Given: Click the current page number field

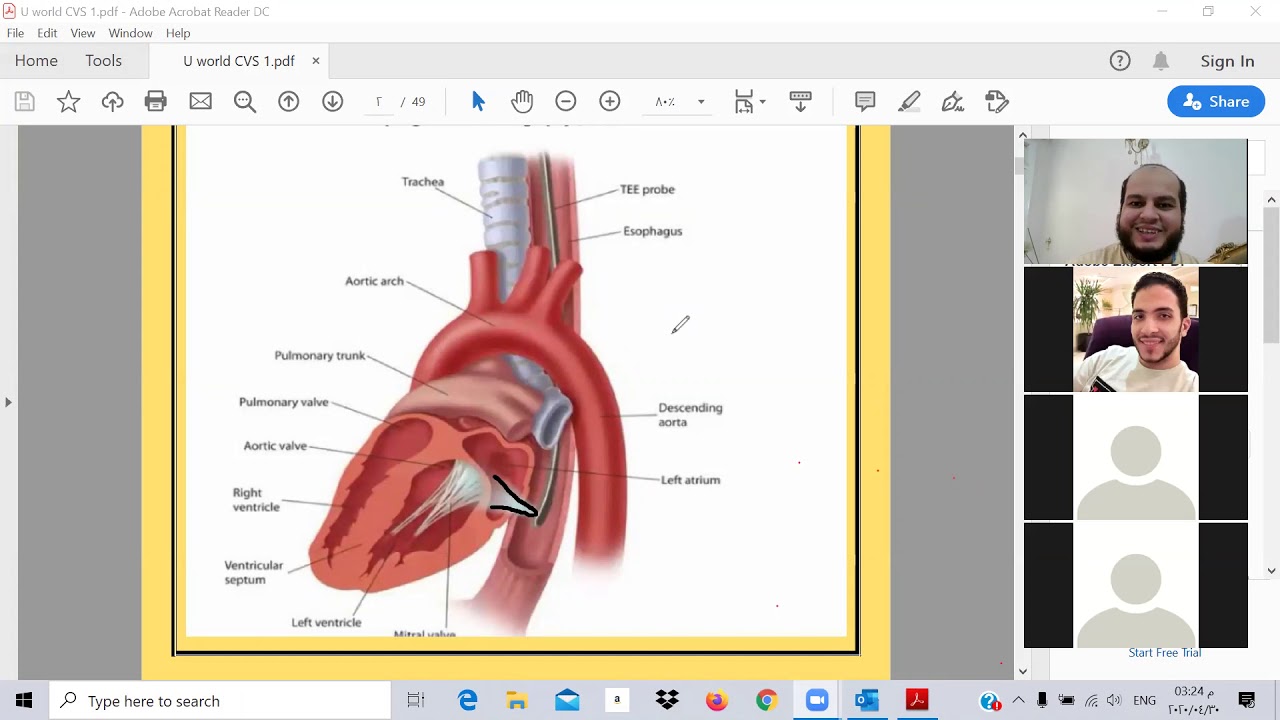Looking at the screenshot, I should [379, 102].
